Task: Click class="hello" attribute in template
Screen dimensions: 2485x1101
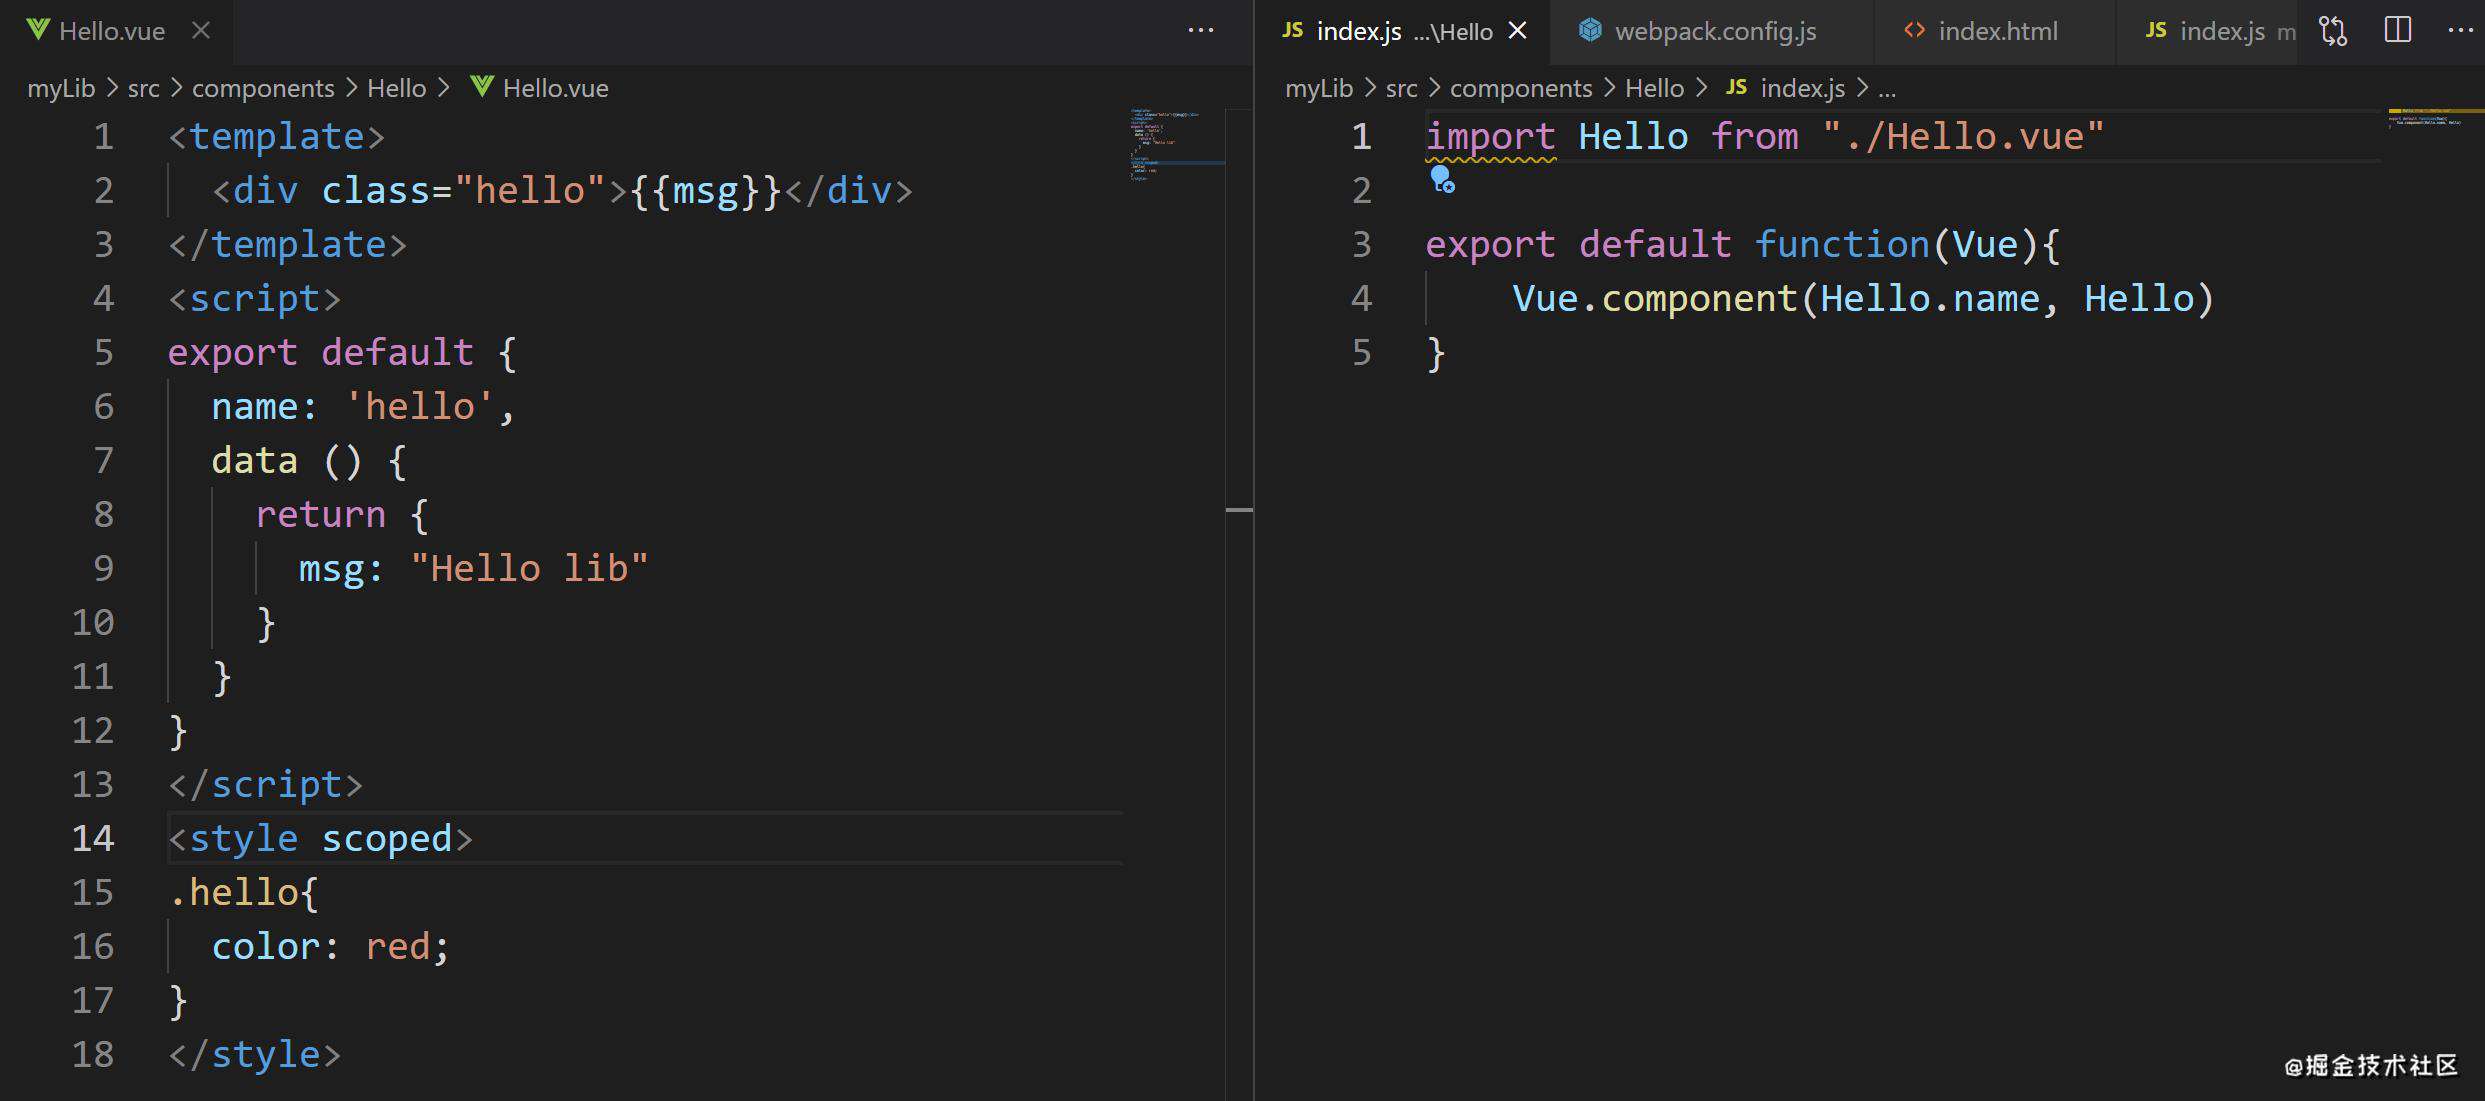Action: (x=463, y=190)
